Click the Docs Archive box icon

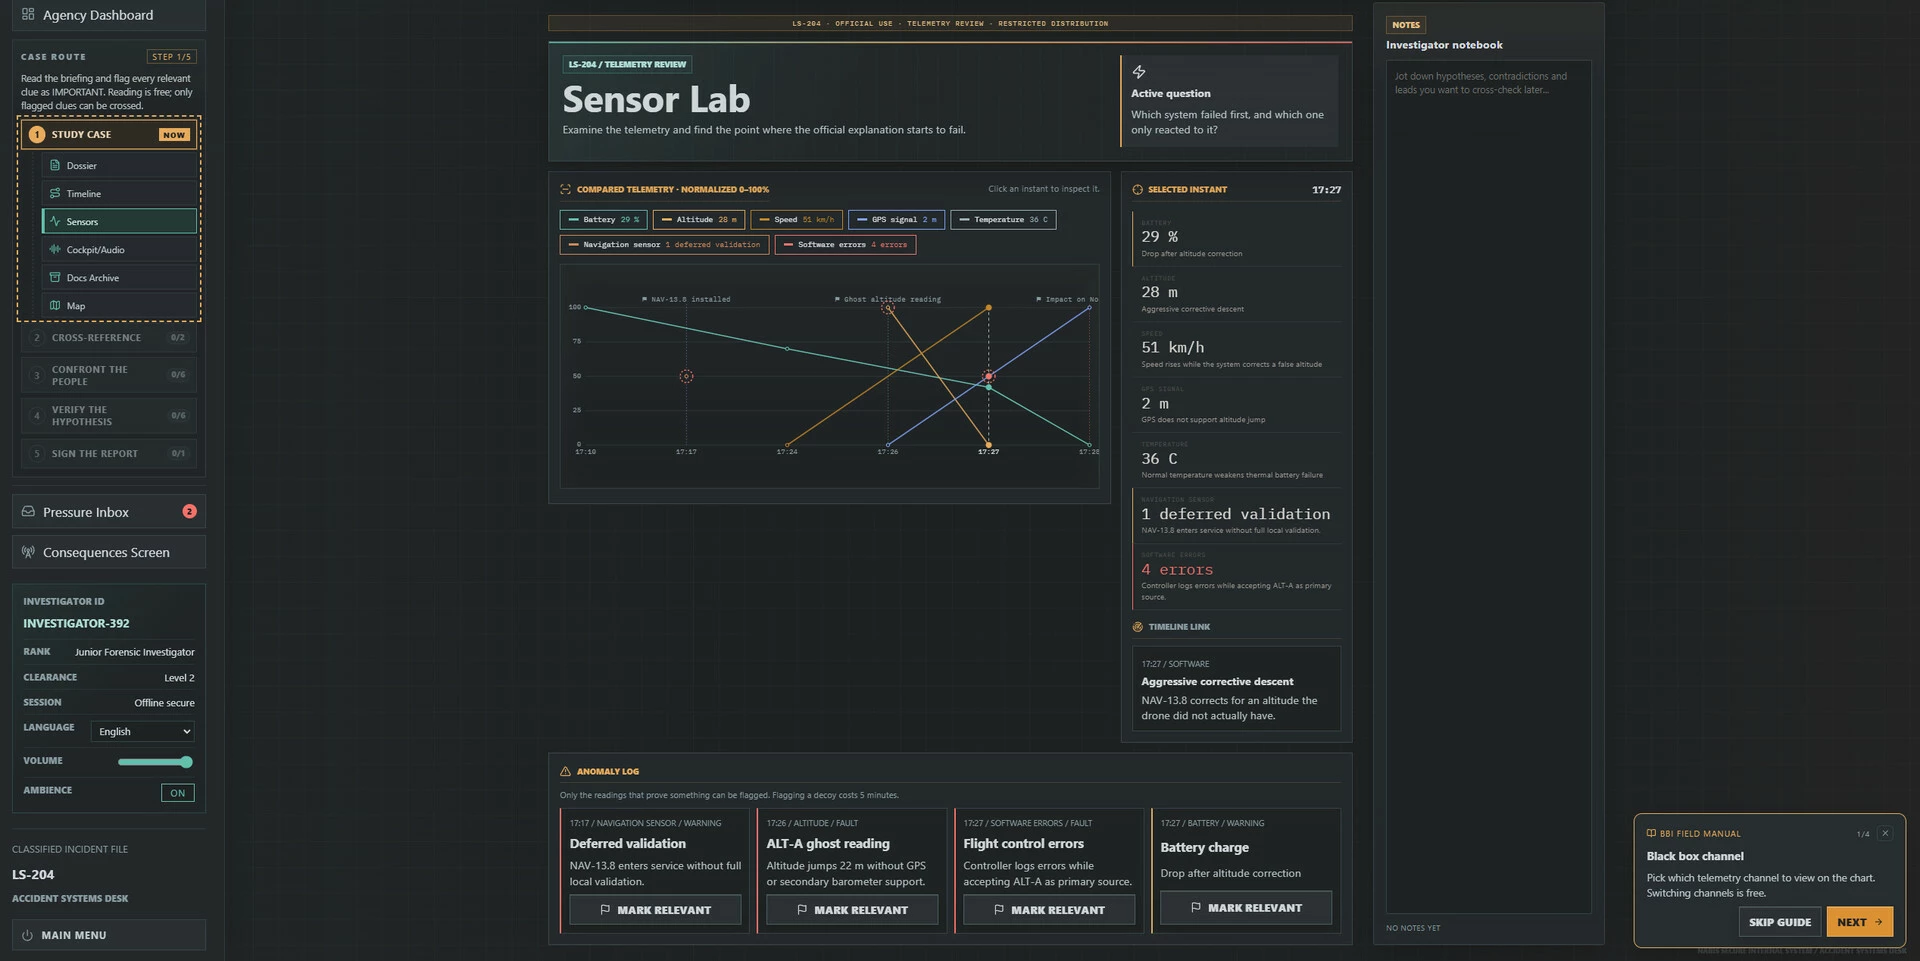coord(55,277)
